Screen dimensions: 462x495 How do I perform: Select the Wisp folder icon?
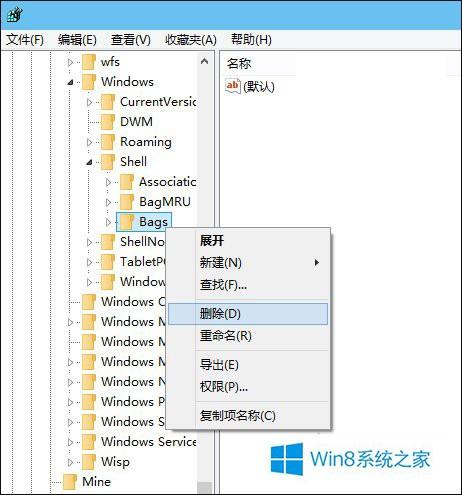[89, 462]
